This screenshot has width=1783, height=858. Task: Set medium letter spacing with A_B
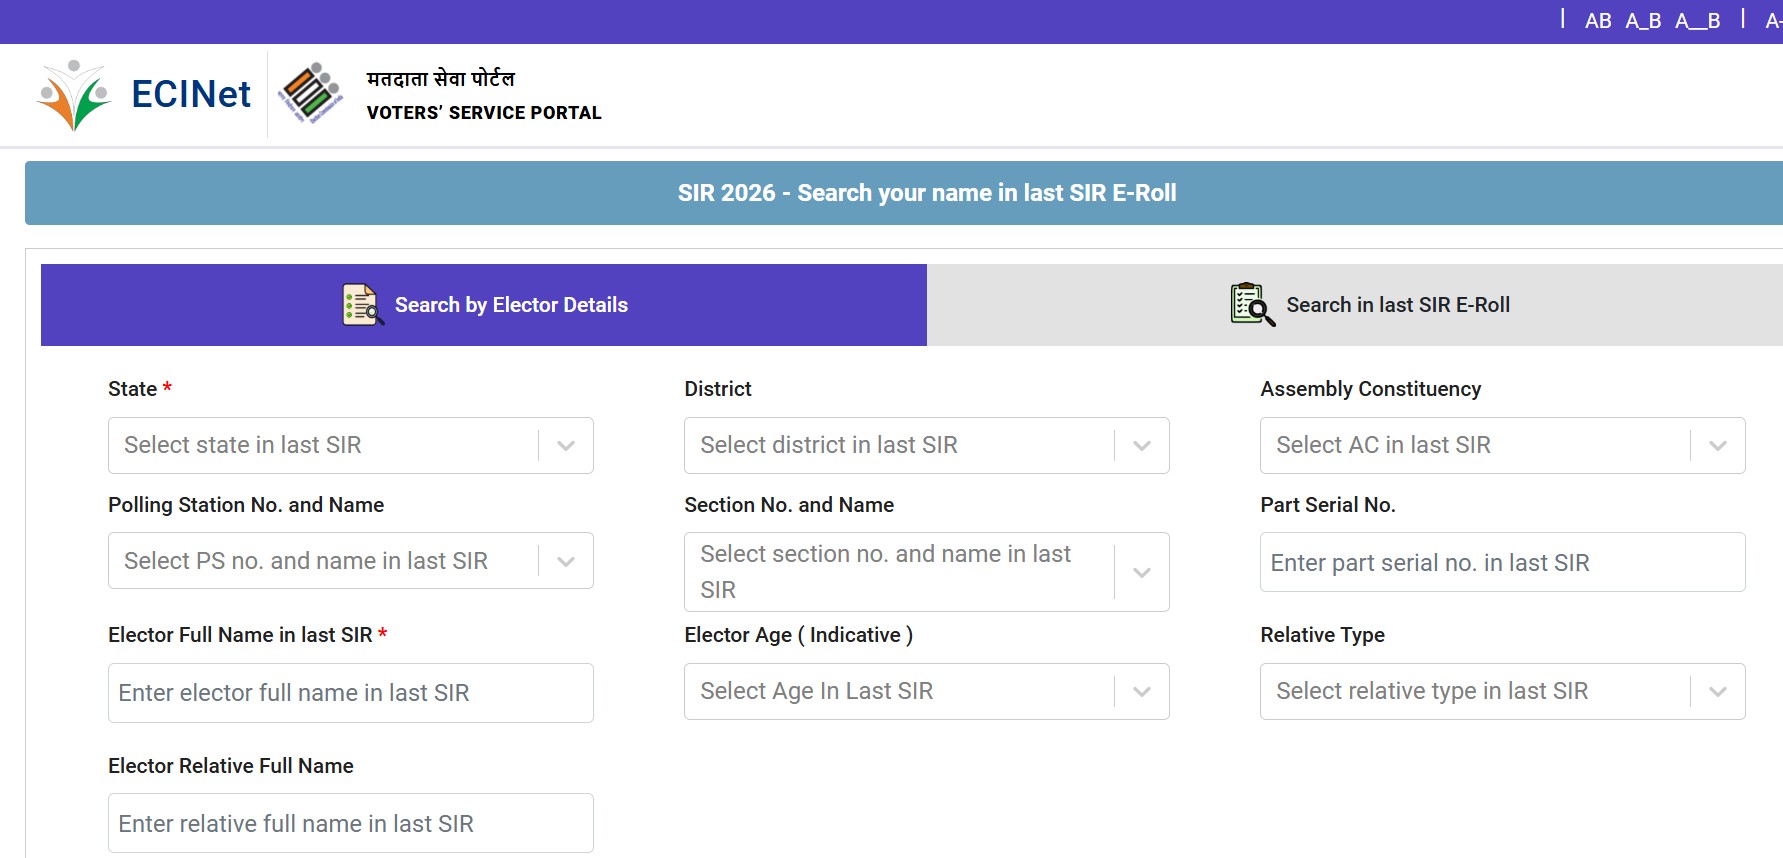(1643, 21)
